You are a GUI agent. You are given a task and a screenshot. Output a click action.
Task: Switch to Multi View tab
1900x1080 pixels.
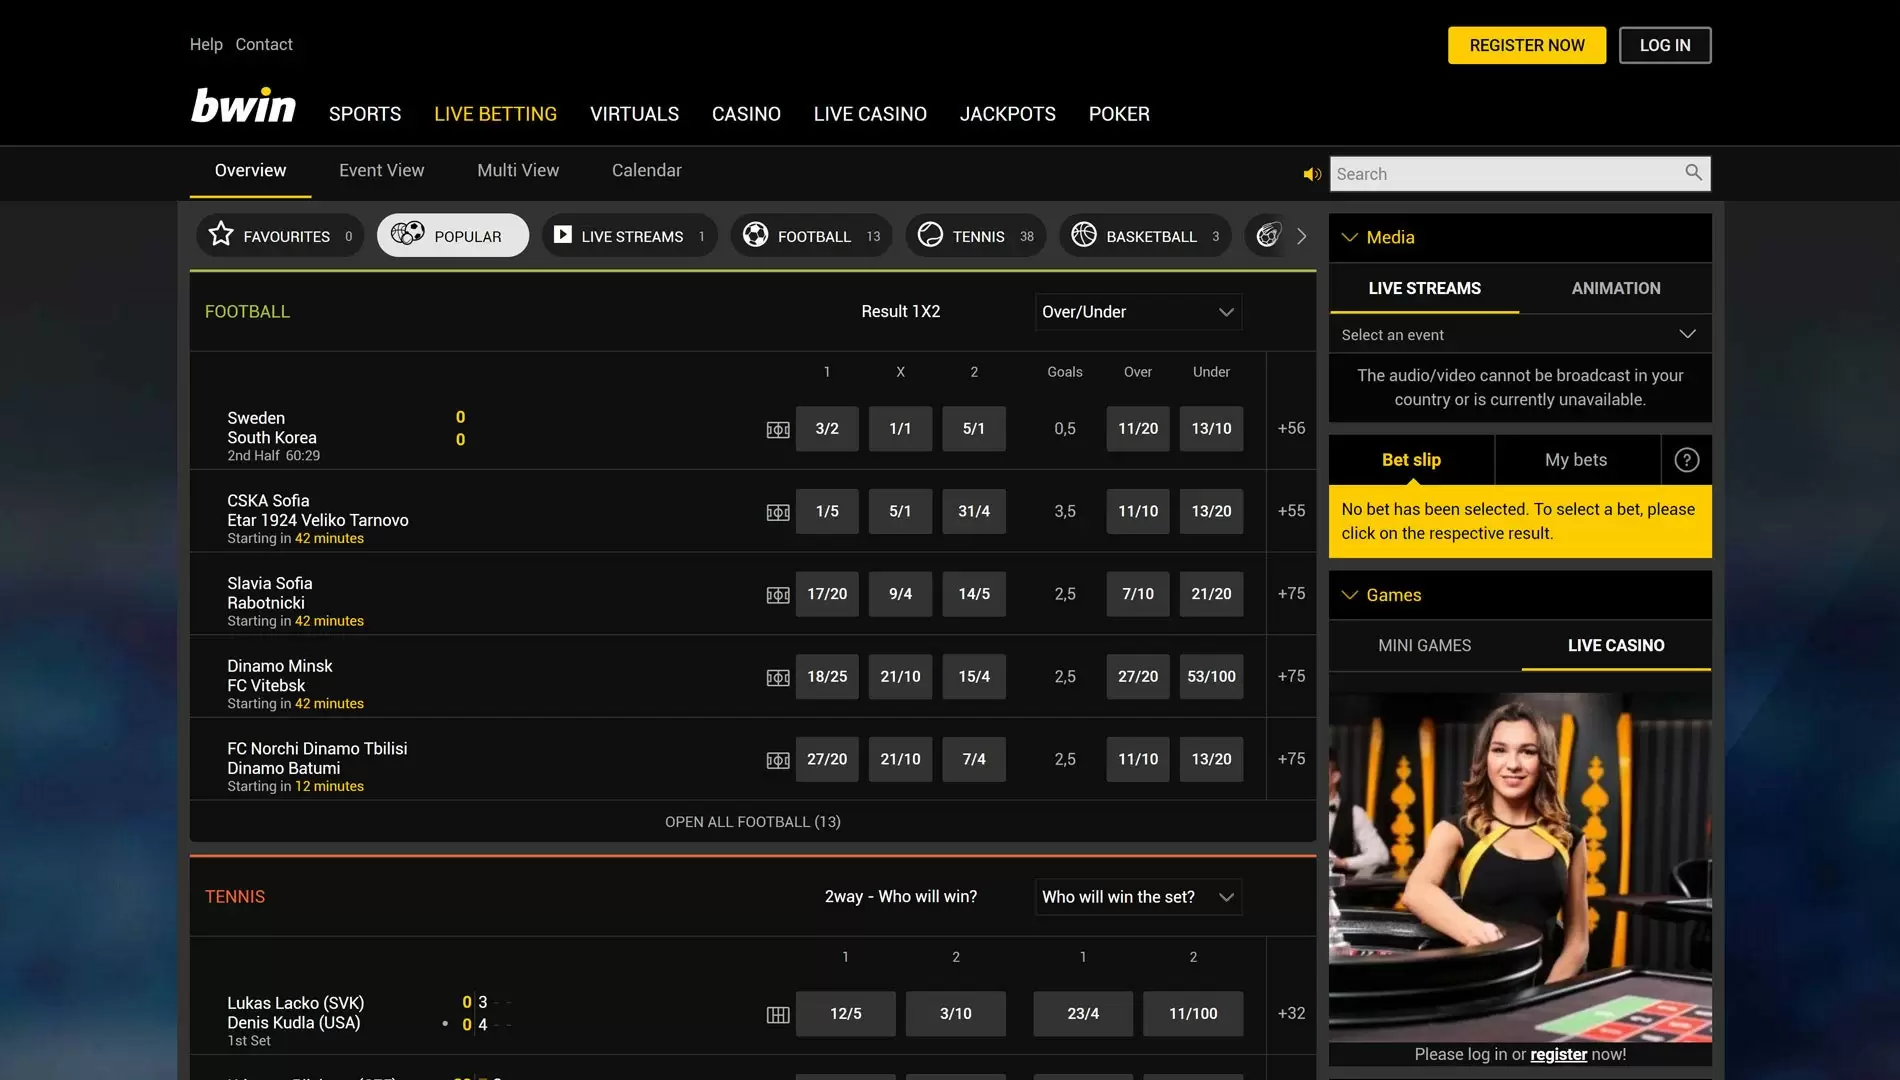click(x=518, y=170)
